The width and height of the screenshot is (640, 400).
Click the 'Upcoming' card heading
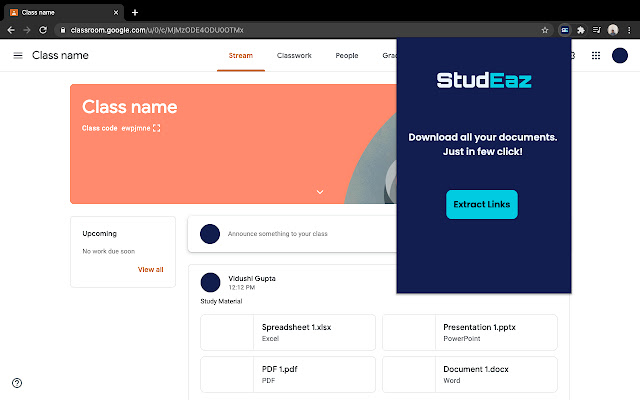[100, 233]
